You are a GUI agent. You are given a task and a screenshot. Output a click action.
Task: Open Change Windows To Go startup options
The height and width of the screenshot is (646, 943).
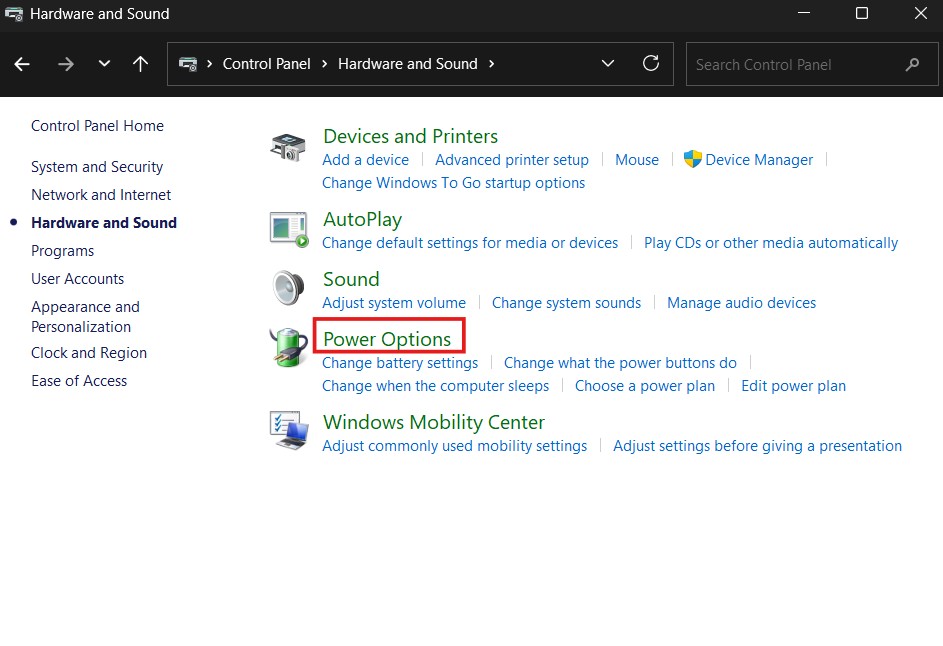coord(453,183)
